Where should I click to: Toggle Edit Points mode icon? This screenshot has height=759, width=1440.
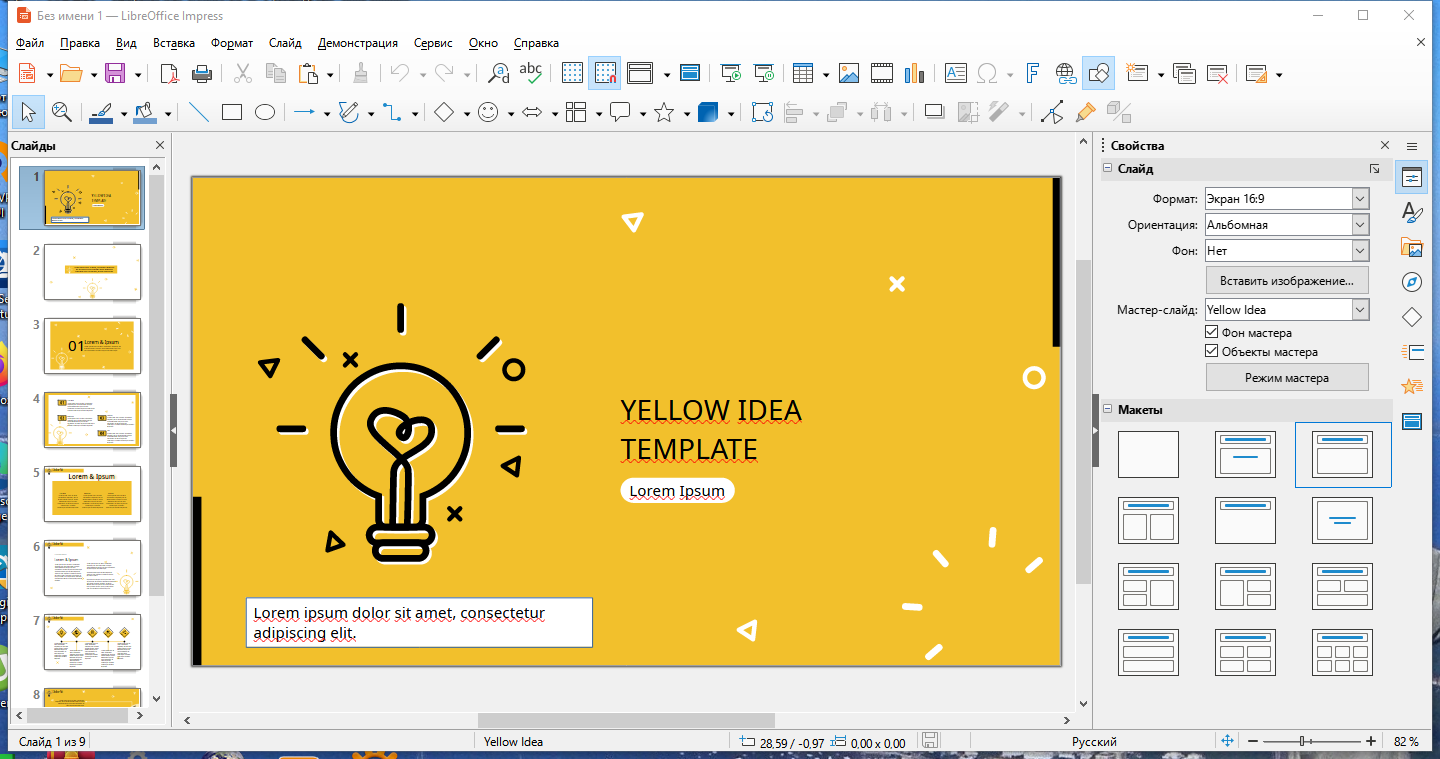point(1052,112)
